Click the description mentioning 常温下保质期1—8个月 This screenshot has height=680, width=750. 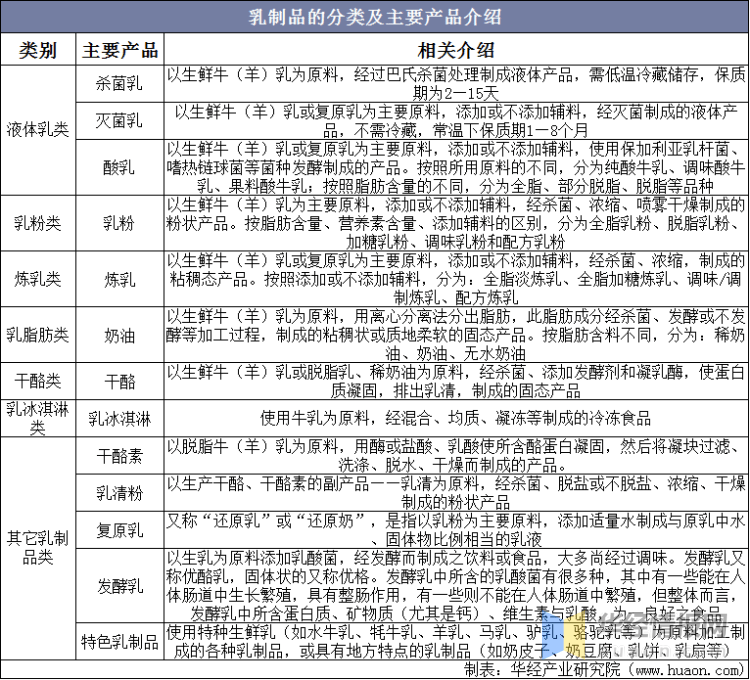[456, 121]
